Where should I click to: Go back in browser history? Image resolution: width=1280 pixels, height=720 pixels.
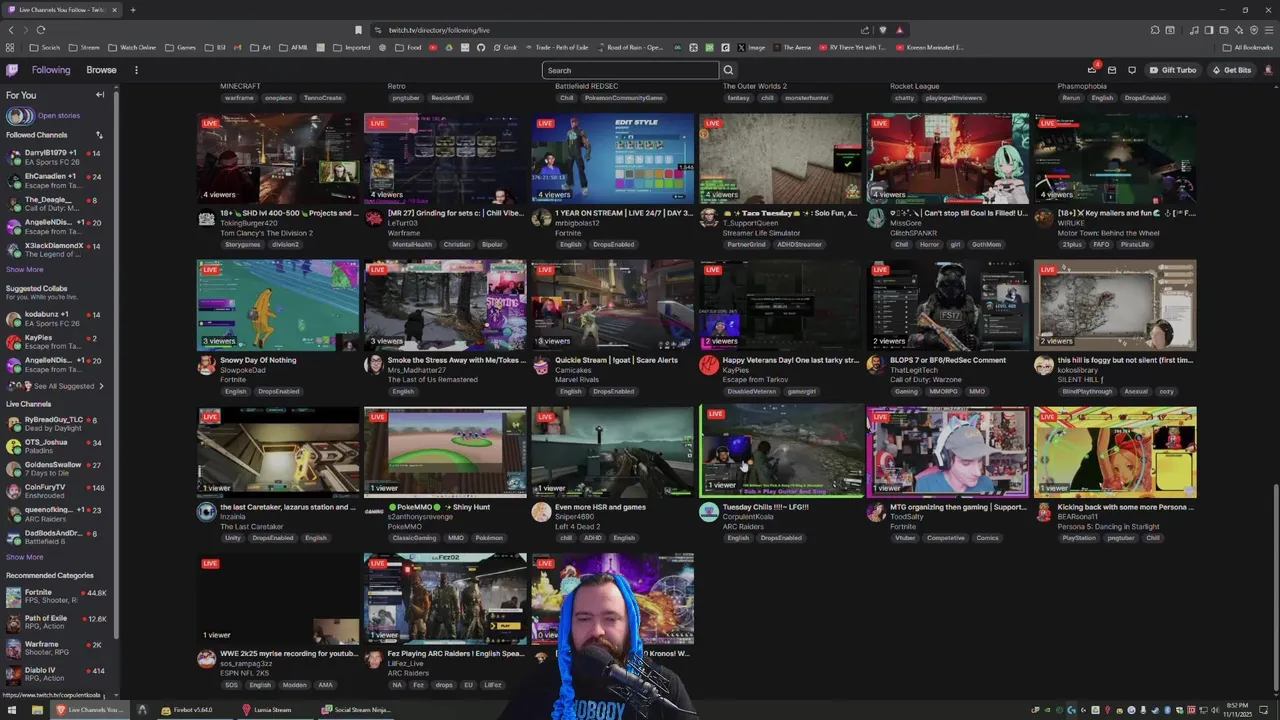tap(11, 30)
